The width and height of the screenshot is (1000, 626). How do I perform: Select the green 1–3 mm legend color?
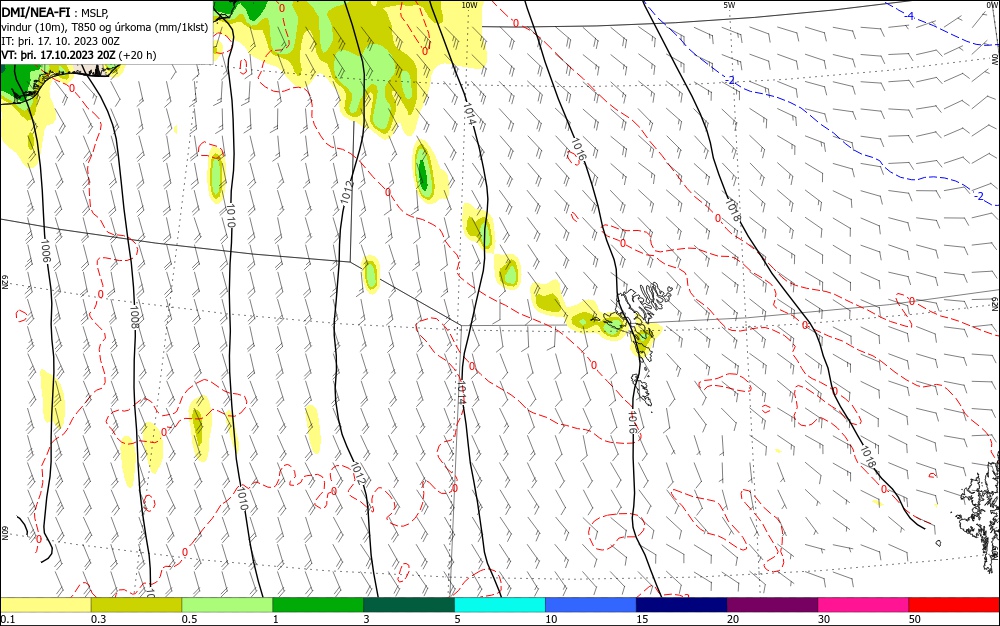coord(318,605)
